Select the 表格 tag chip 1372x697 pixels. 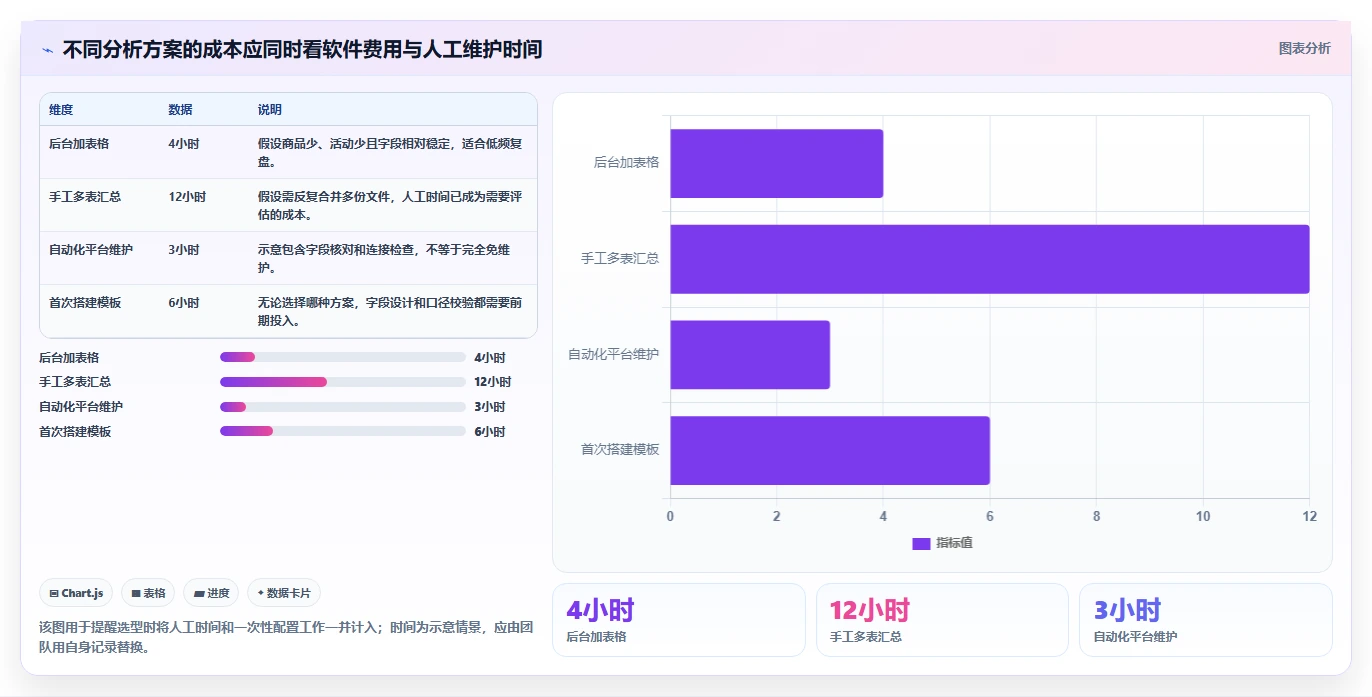148,593
